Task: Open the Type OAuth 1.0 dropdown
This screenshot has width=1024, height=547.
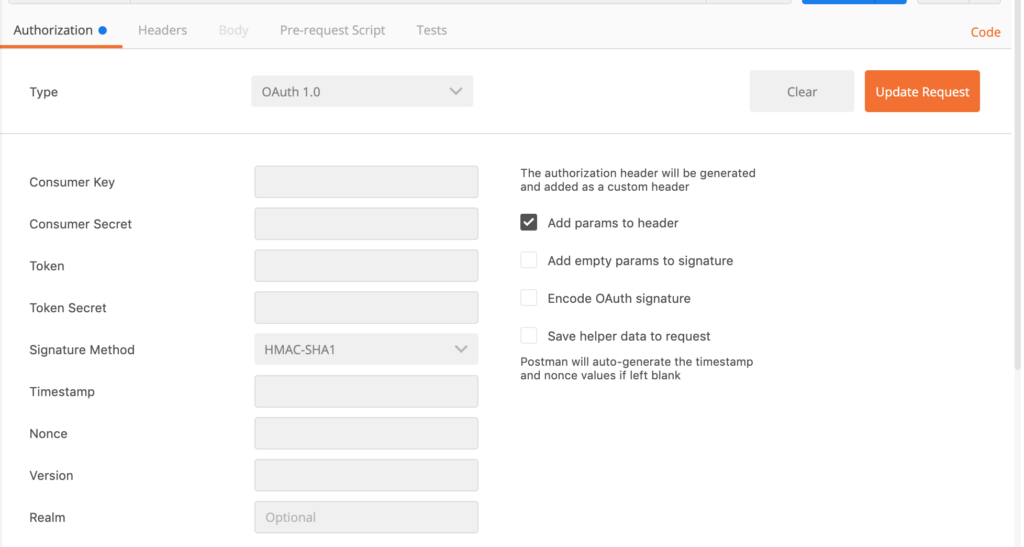Action: pos(362,91)
